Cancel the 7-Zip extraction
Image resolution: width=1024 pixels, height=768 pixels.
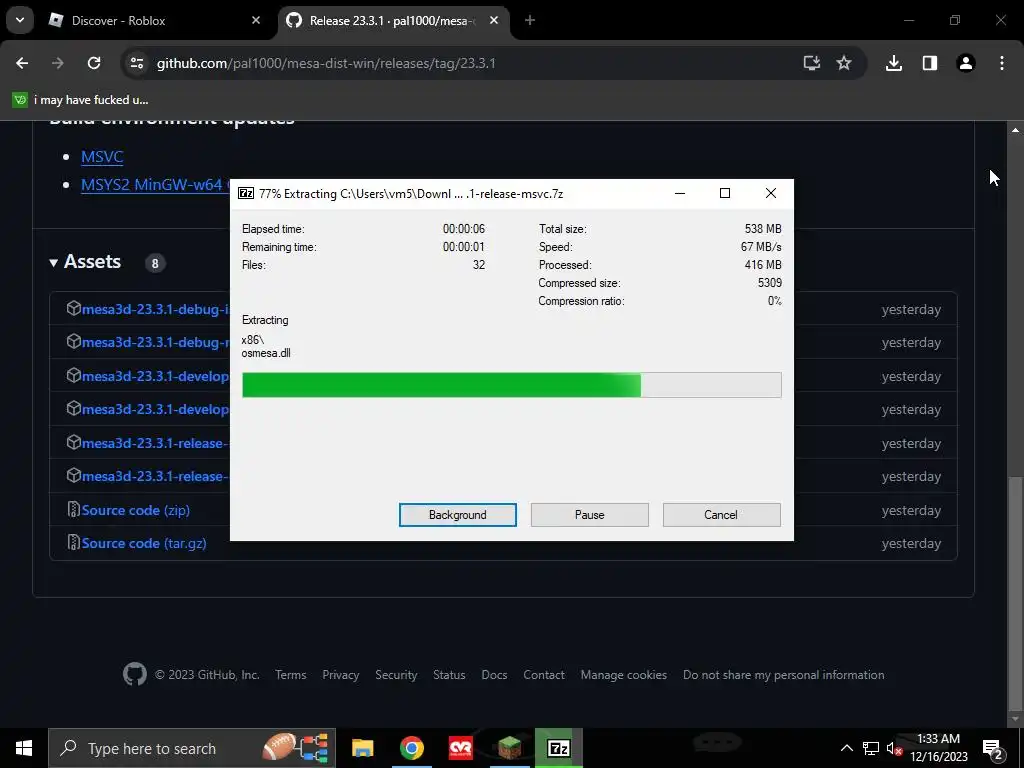(721, 515)
